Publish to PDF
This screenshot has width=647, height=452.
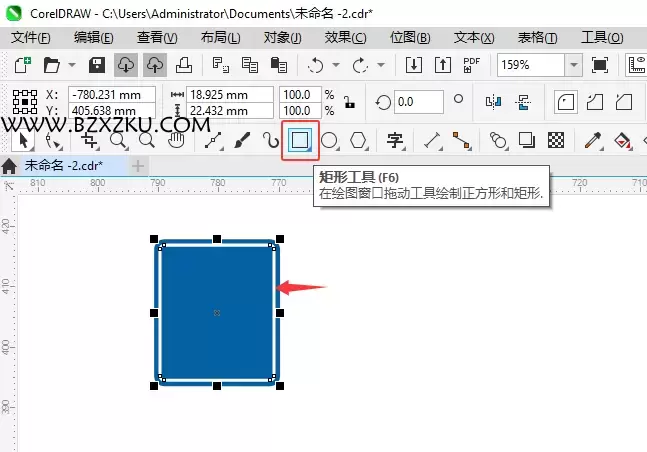click(x=471, y=65)
